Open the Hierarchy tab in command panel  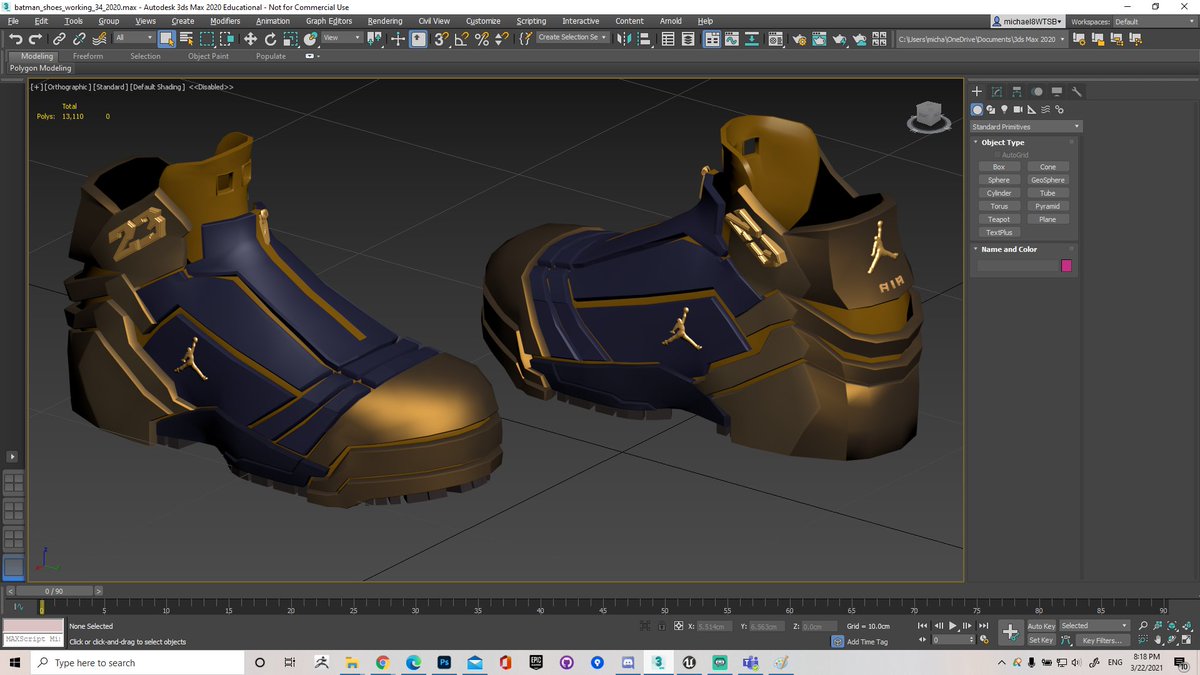point(1017,91)
